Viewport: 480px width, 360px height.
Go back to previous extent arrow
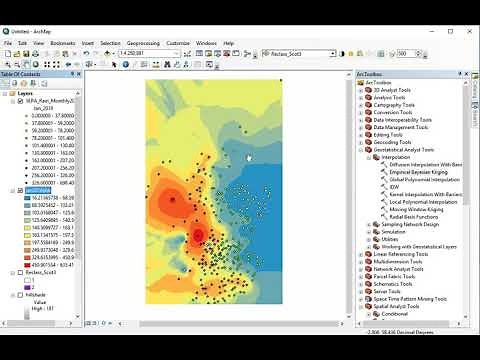tap(68, 64)
